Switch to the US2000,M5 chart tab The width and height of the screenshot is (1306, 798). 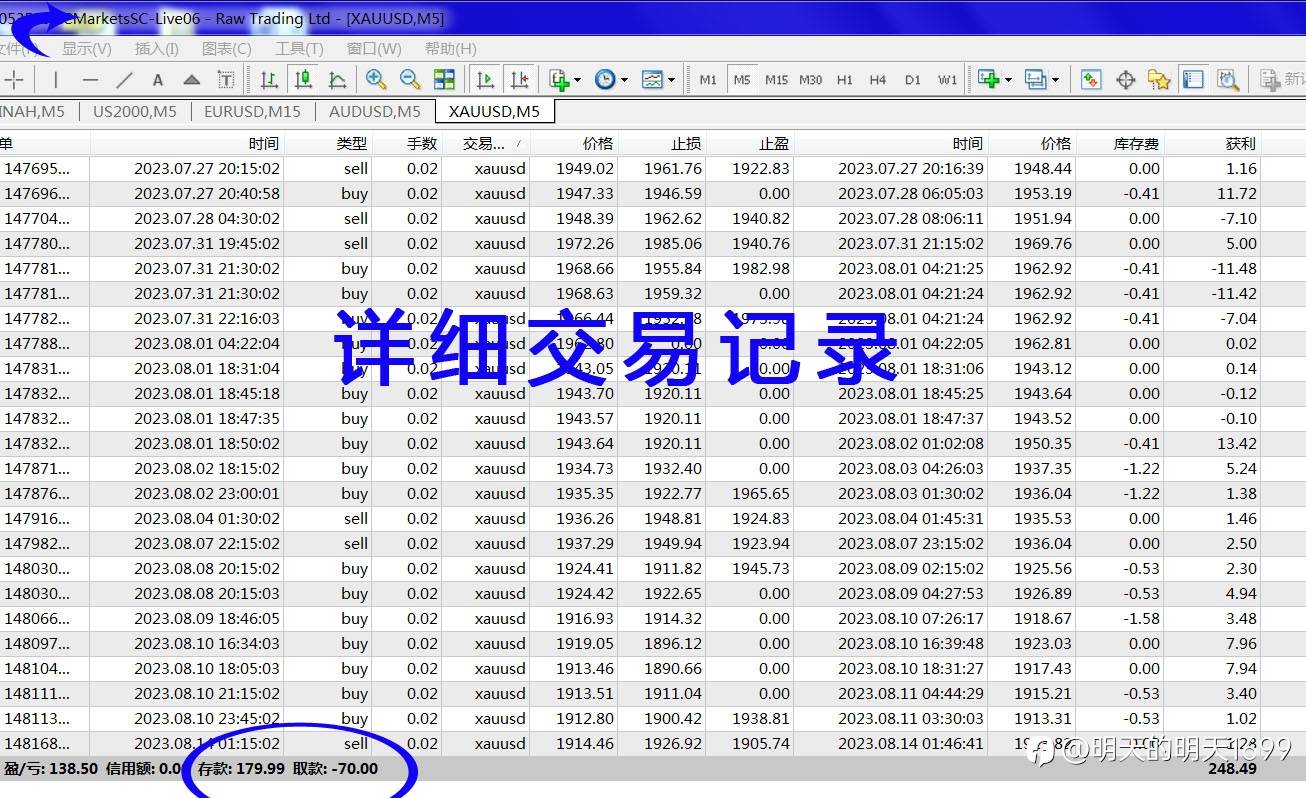(x=134, y=111)
